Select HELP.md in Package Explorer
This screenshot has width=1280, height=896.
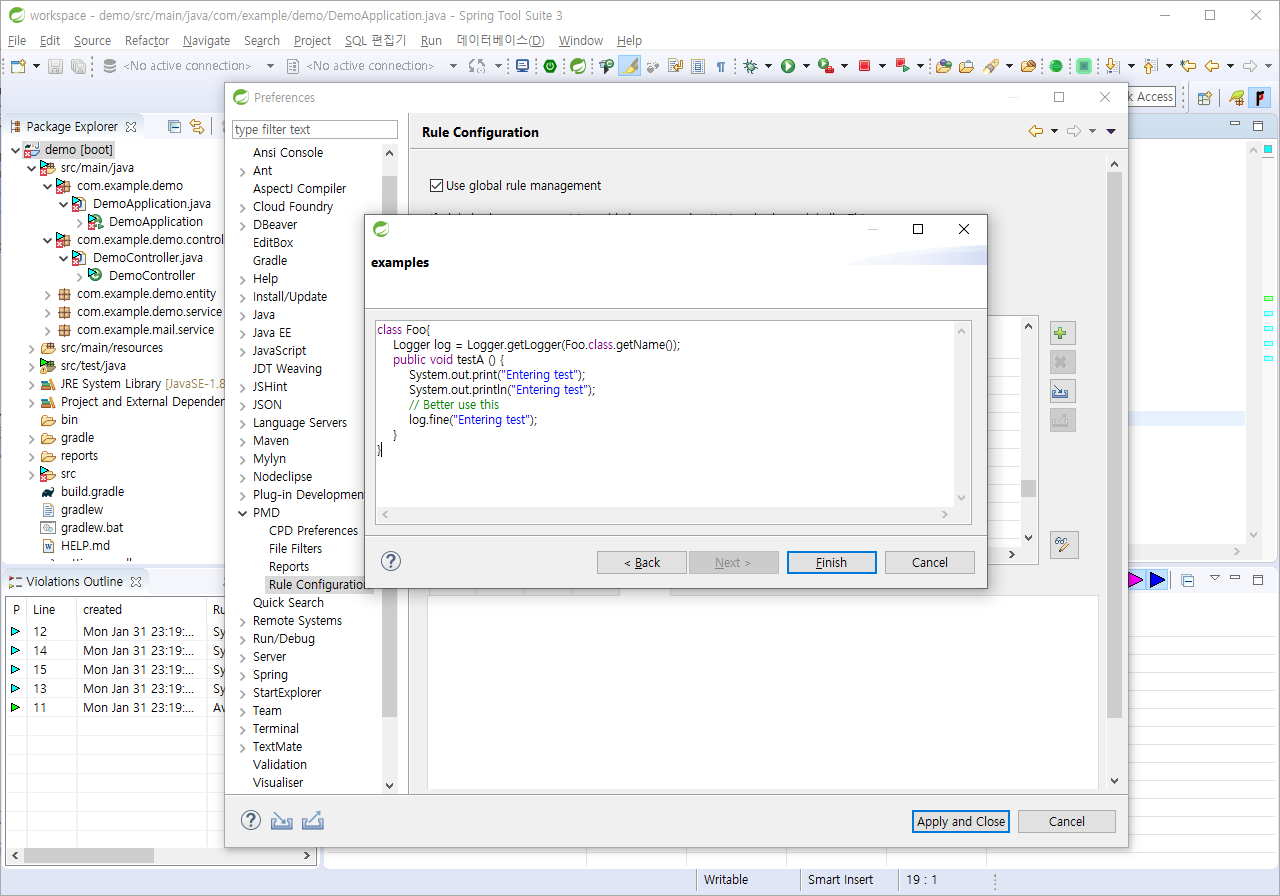(85, 545)
